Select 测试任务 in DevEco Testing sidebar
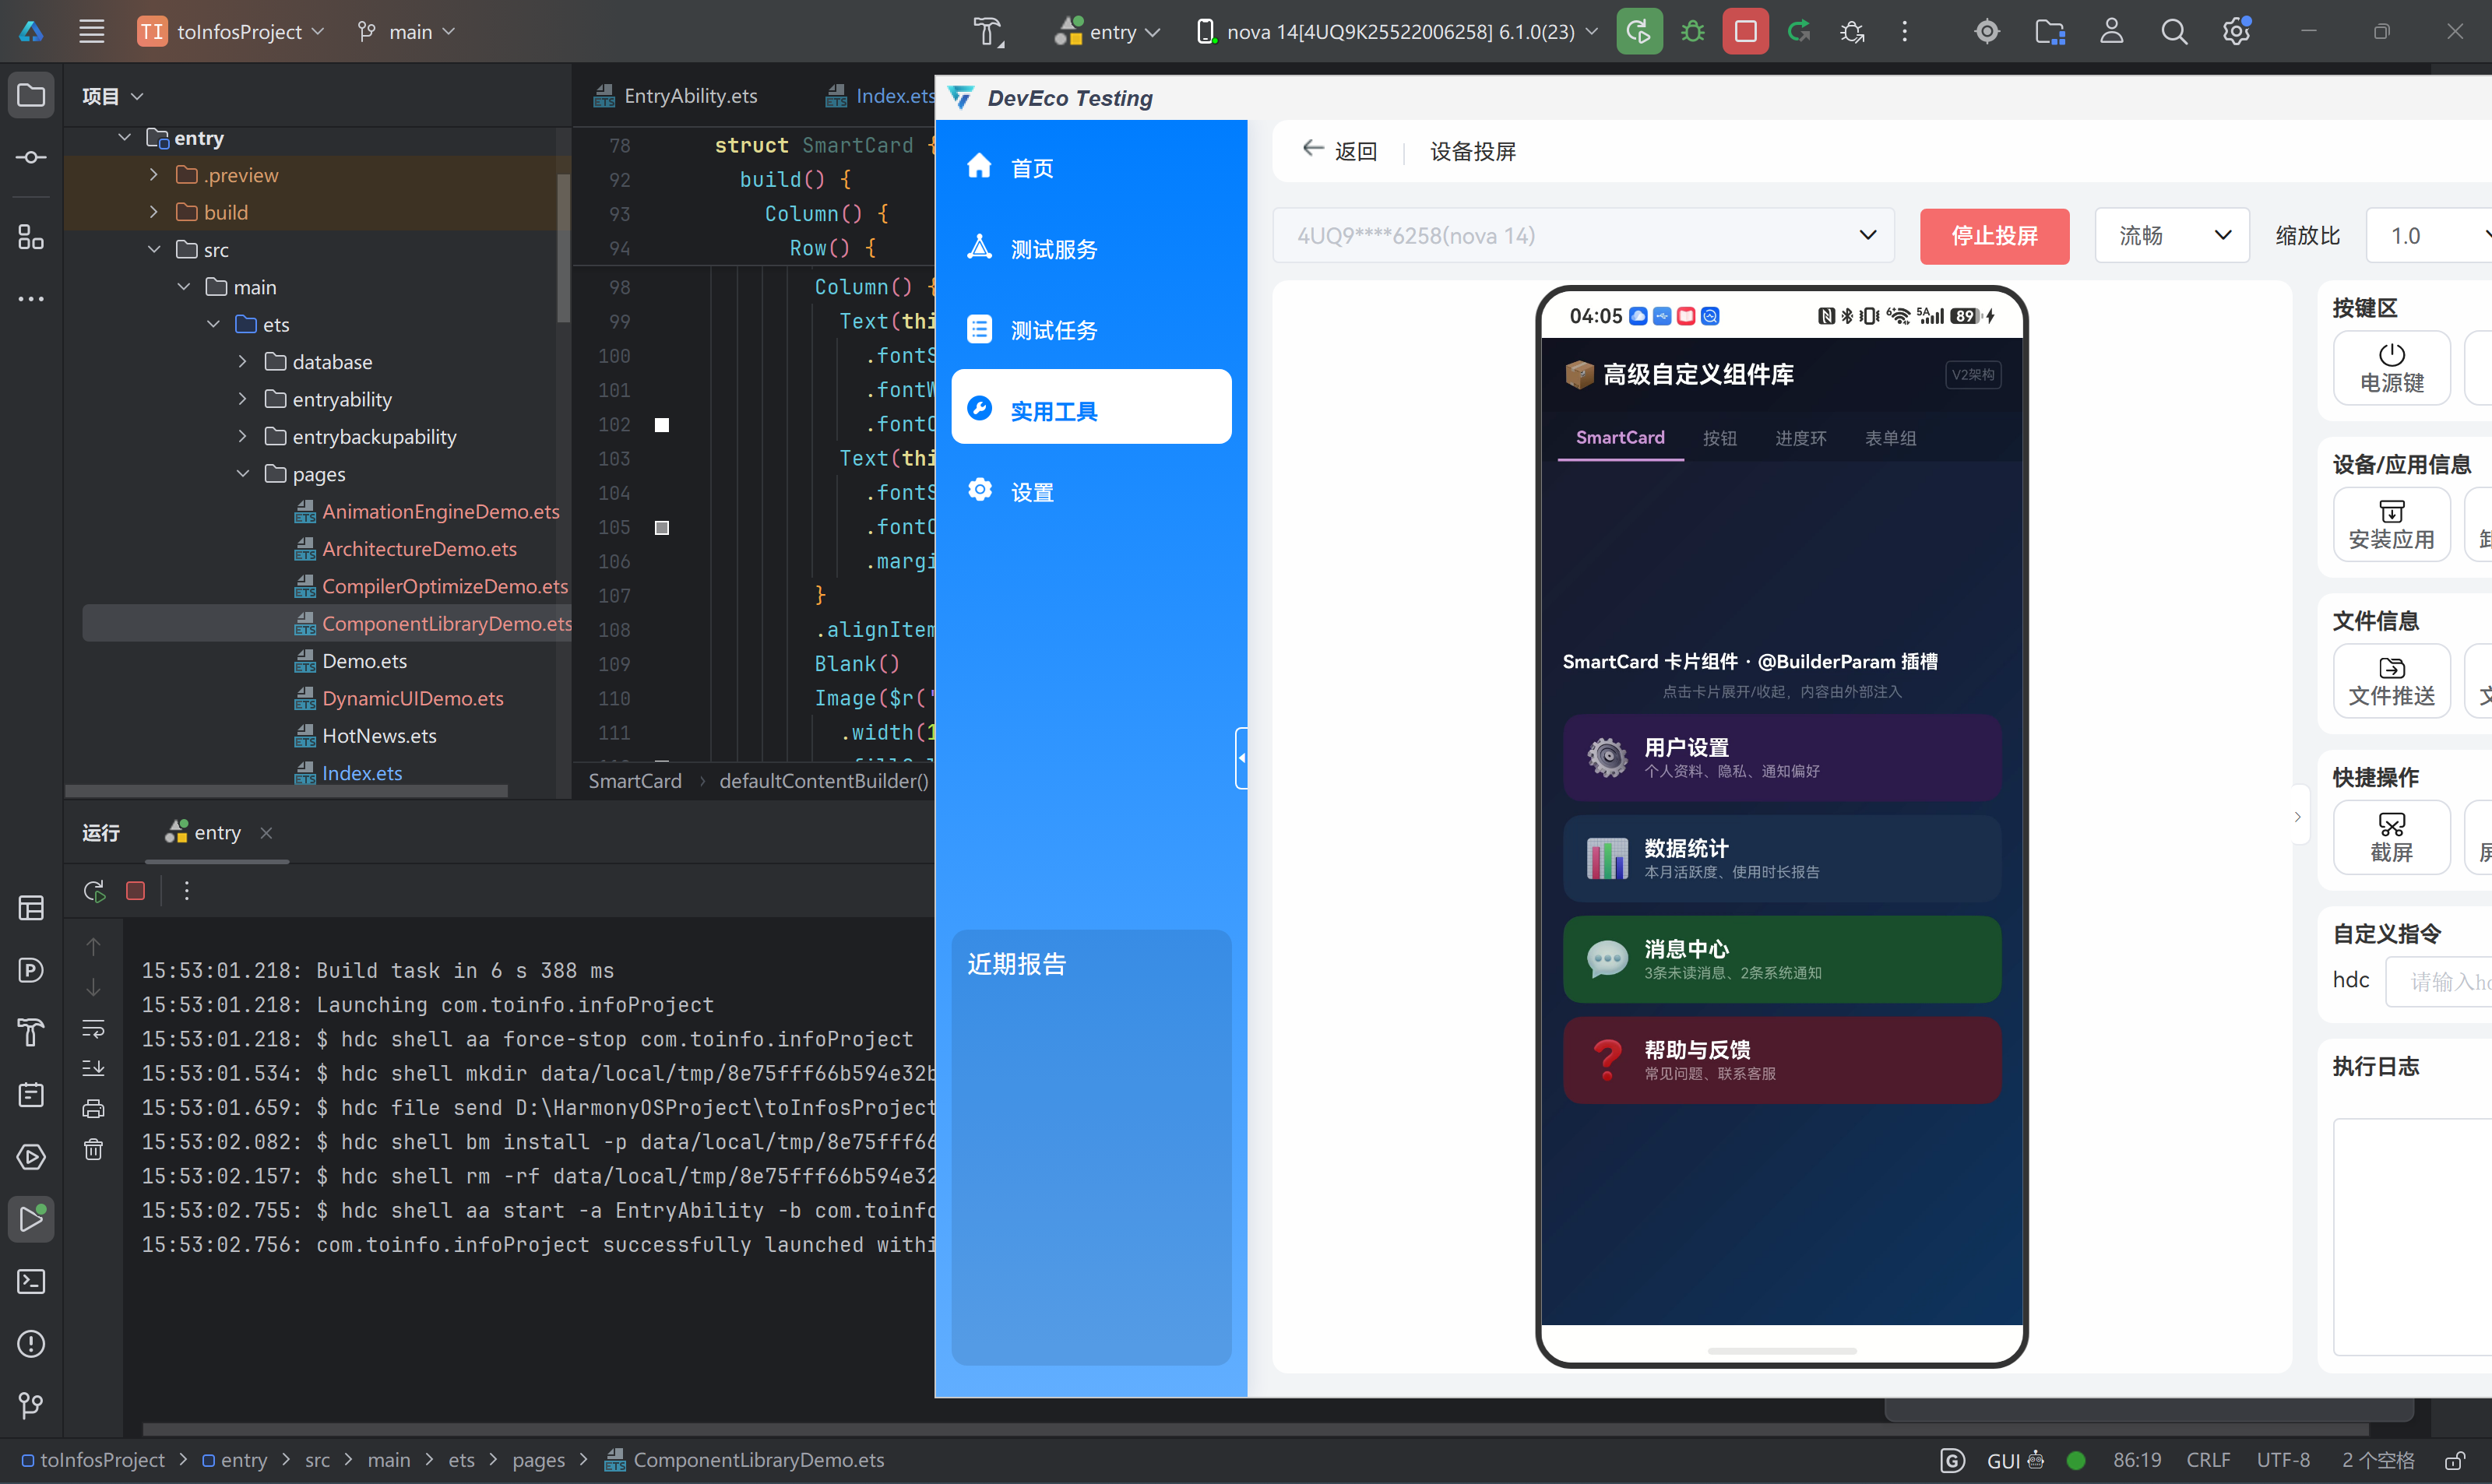 [1091, 330]
